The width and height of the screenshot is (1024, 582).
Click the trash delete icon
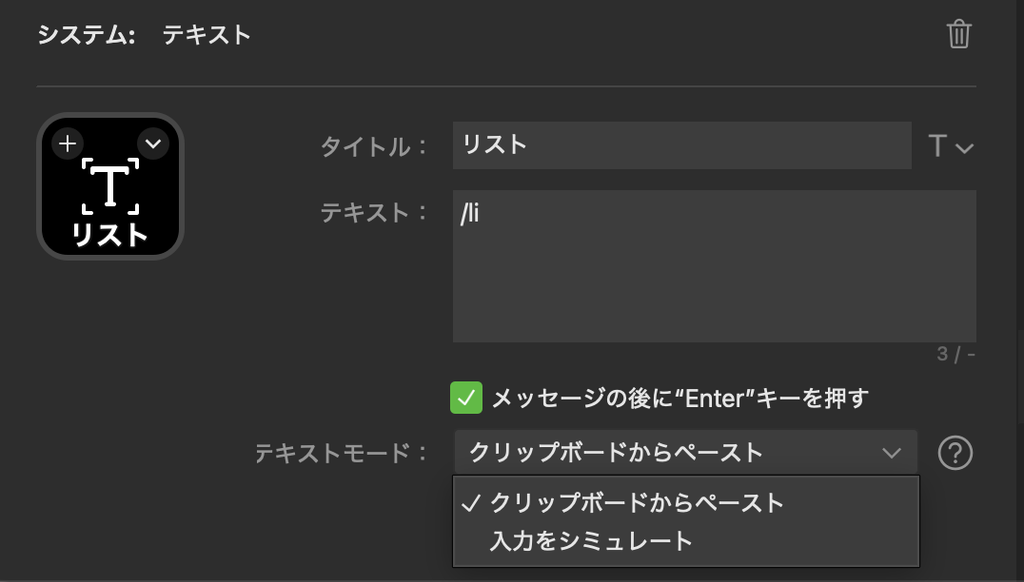[959, 34]
